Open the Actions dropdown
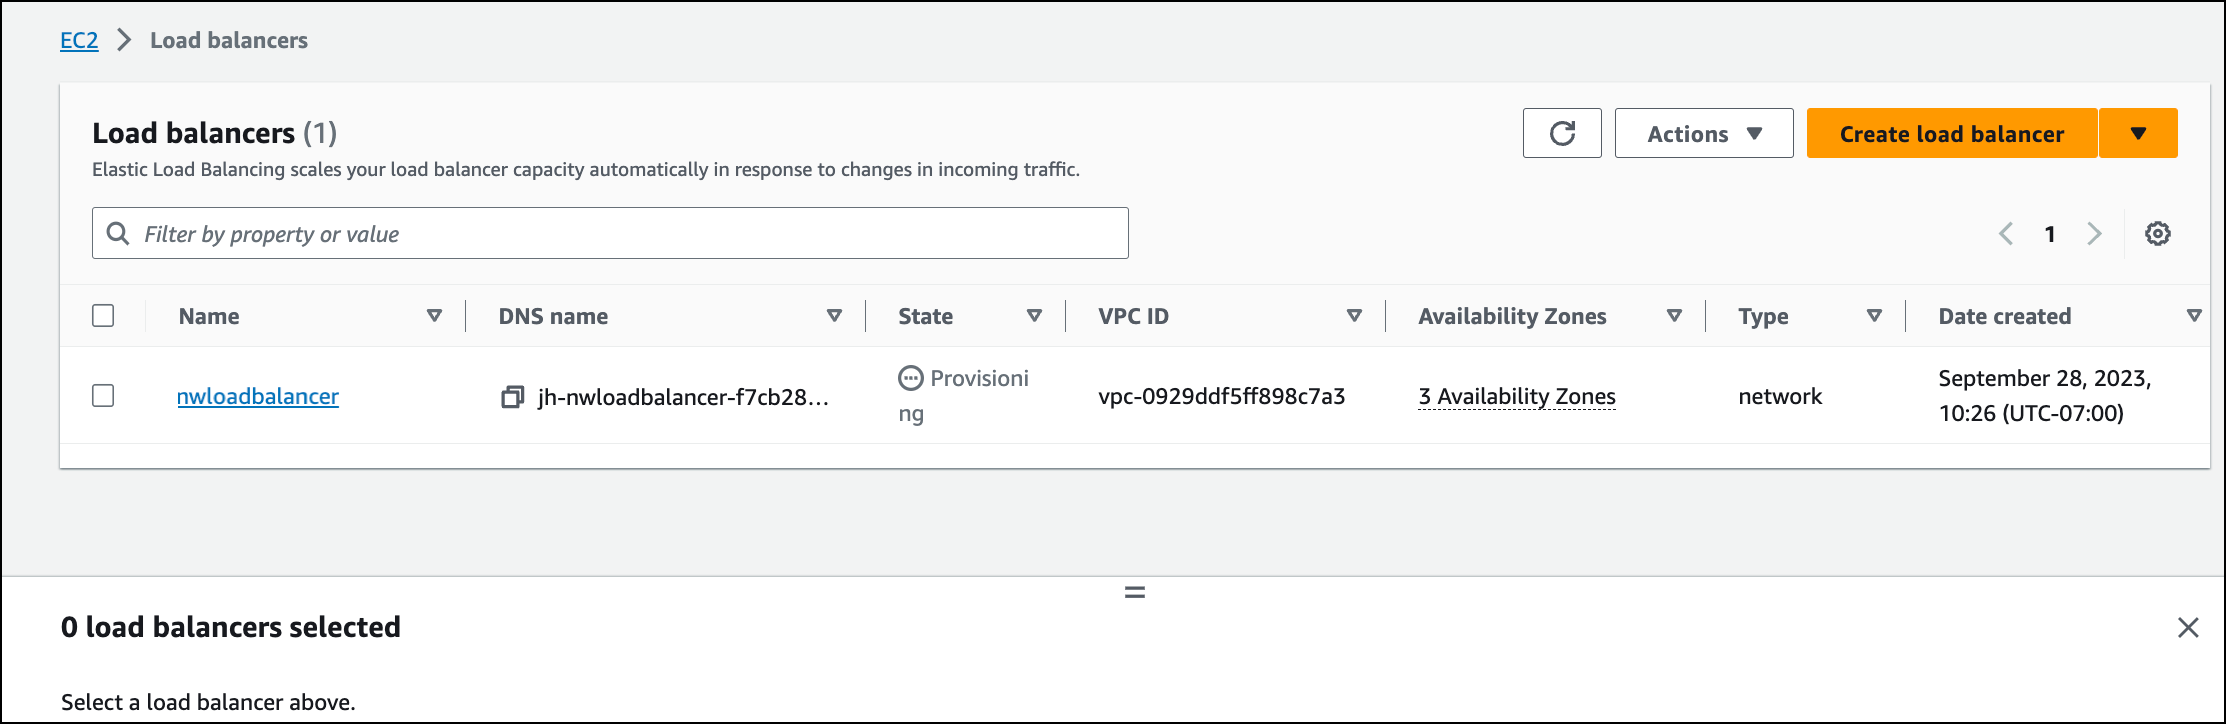2226x724 pixels. (x=1703, y=133)
